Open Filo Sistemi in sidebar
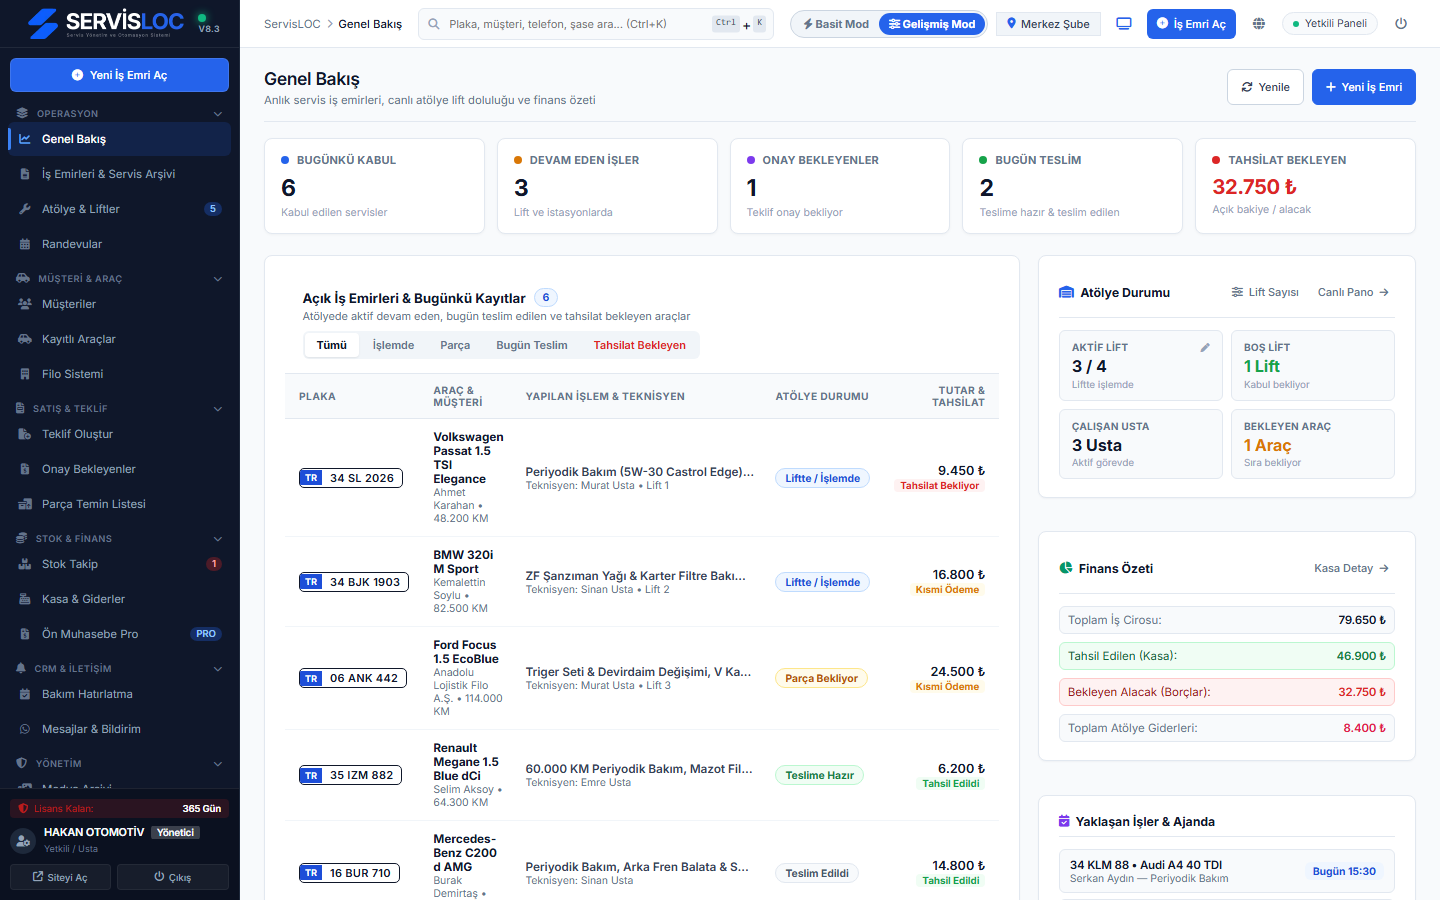 pyautogui.click(x=120, y=374)
